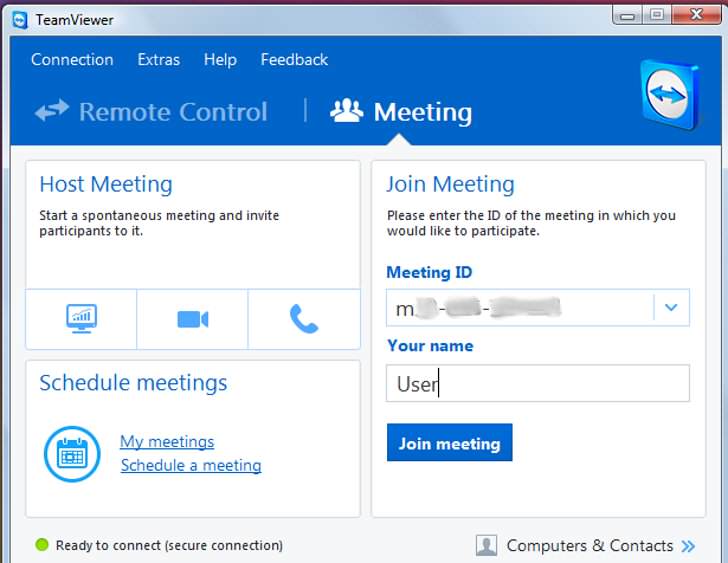
Task: Start a video call meeting
Action: (192, 319)
